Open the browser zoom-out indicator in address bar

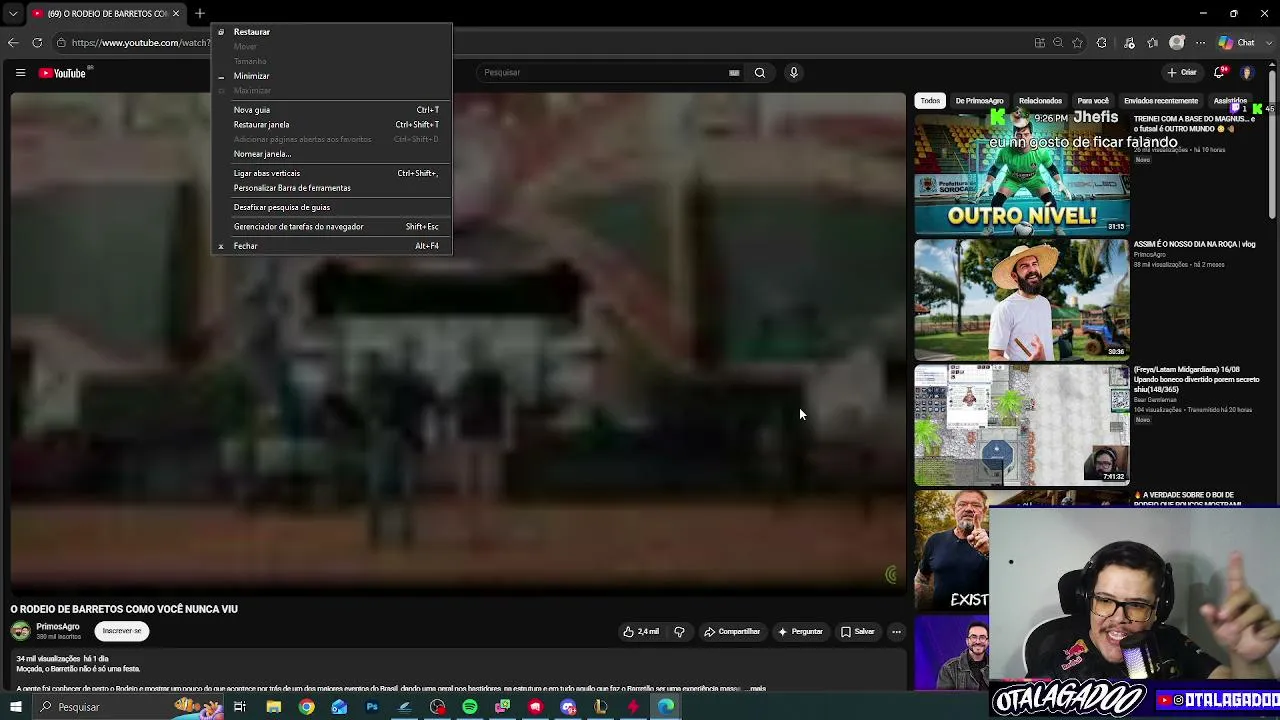pyautogui.click(x=1058, y=43)
